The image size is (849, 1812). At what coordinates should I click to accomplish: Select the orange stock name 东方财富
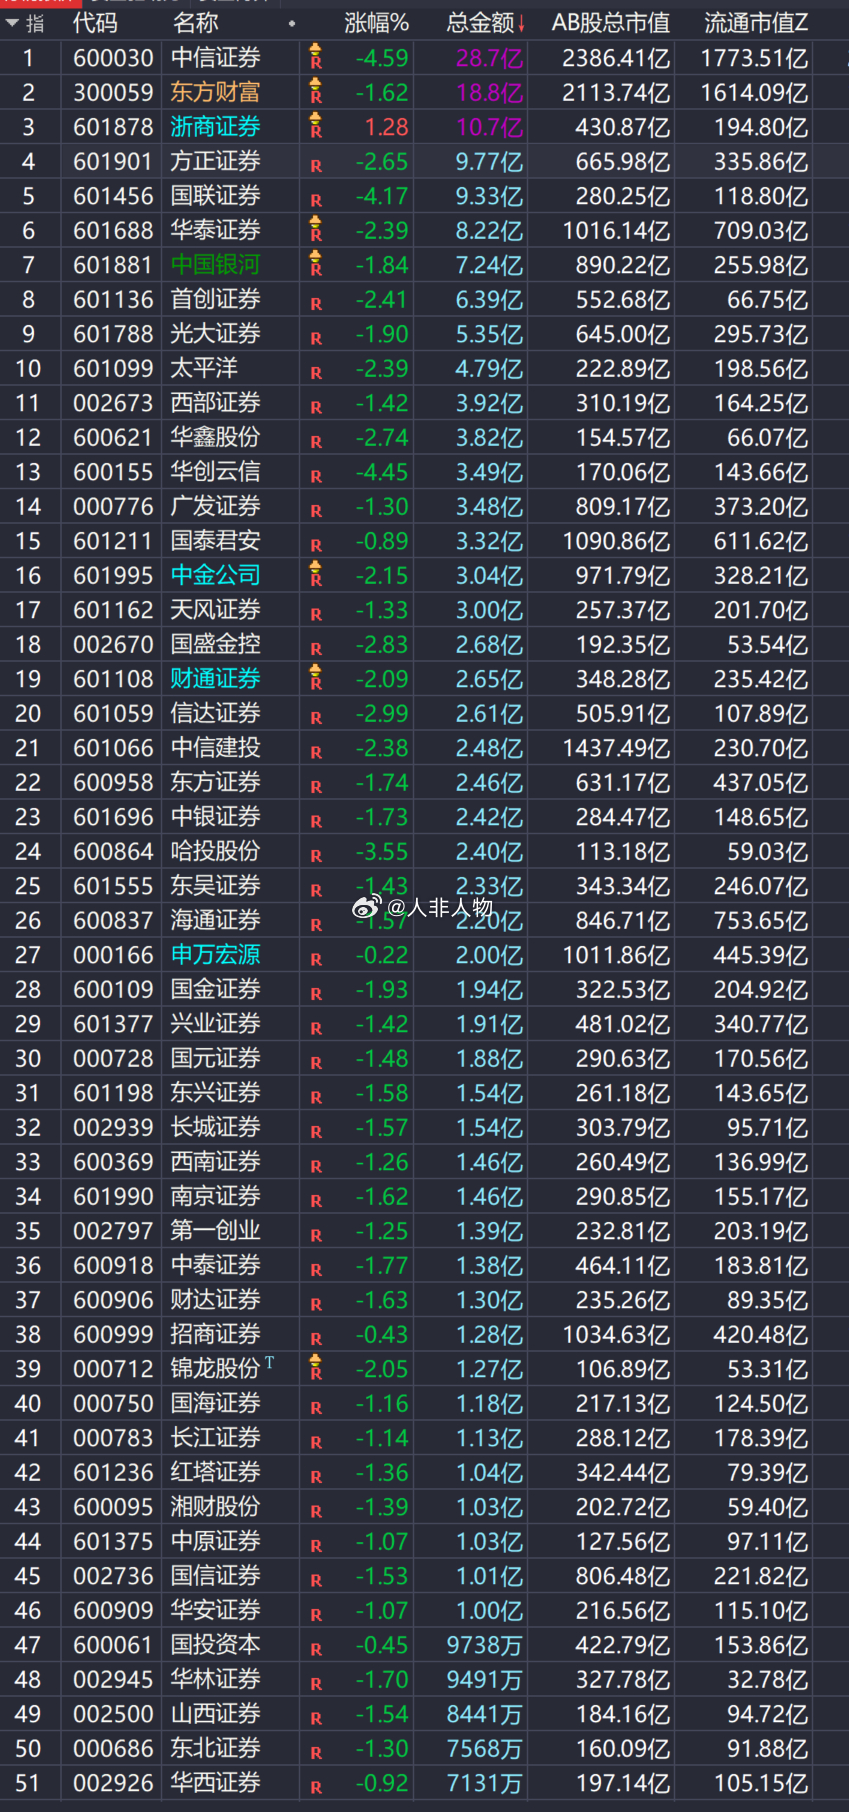tap(215, 93)
